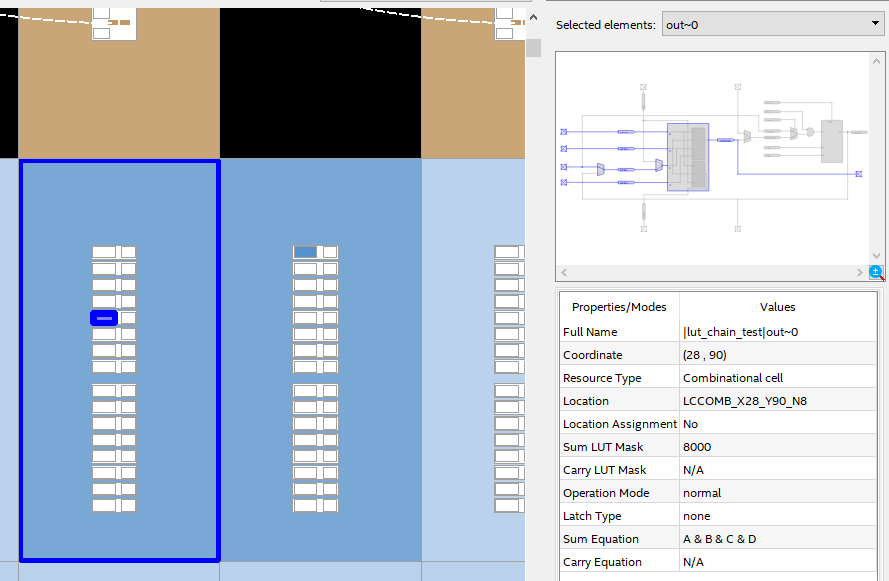
Task: Click the chip planner vertical scrollbar thumb
Action: tap(533, 48)
